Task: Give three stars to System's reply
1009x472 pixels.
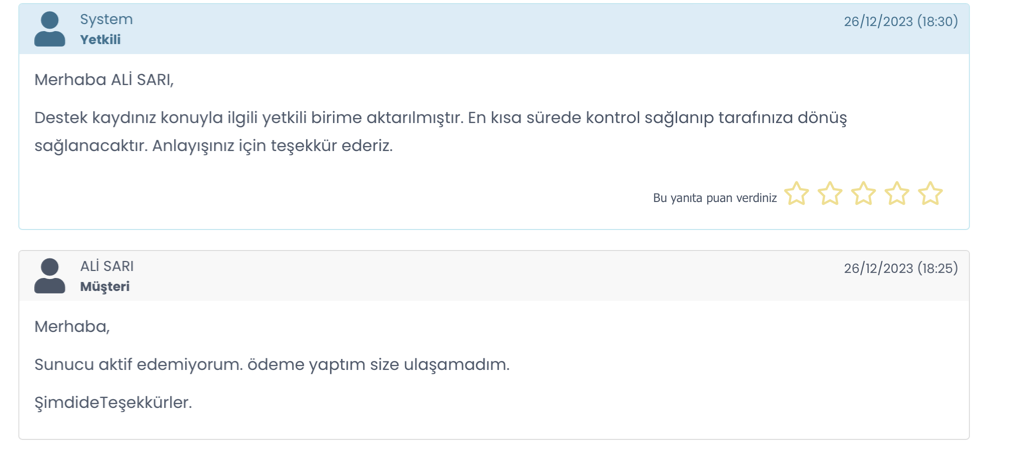Action: click(864, 193)
